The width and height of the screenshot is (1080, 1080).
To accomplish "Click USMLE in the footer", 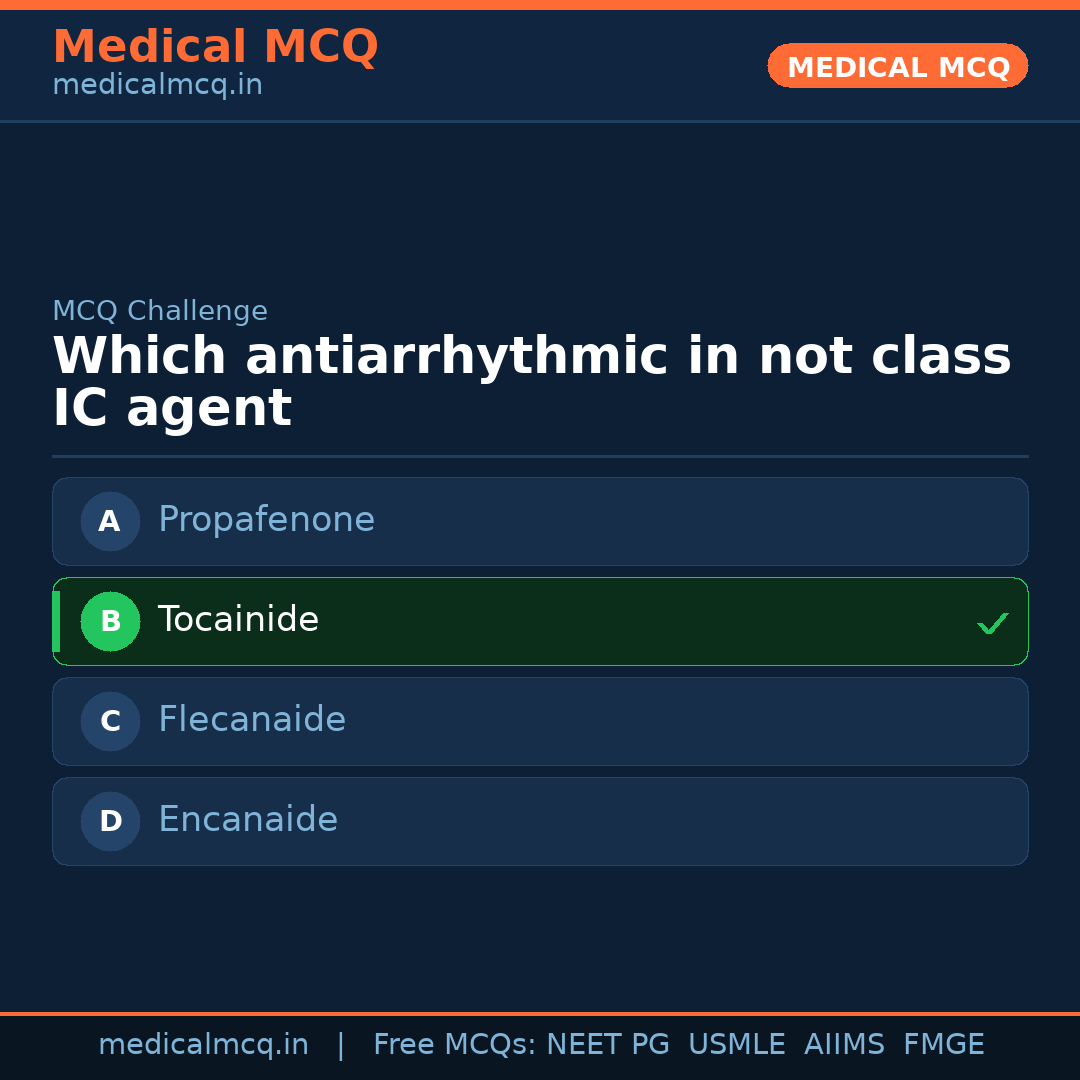I will 737,1045.
